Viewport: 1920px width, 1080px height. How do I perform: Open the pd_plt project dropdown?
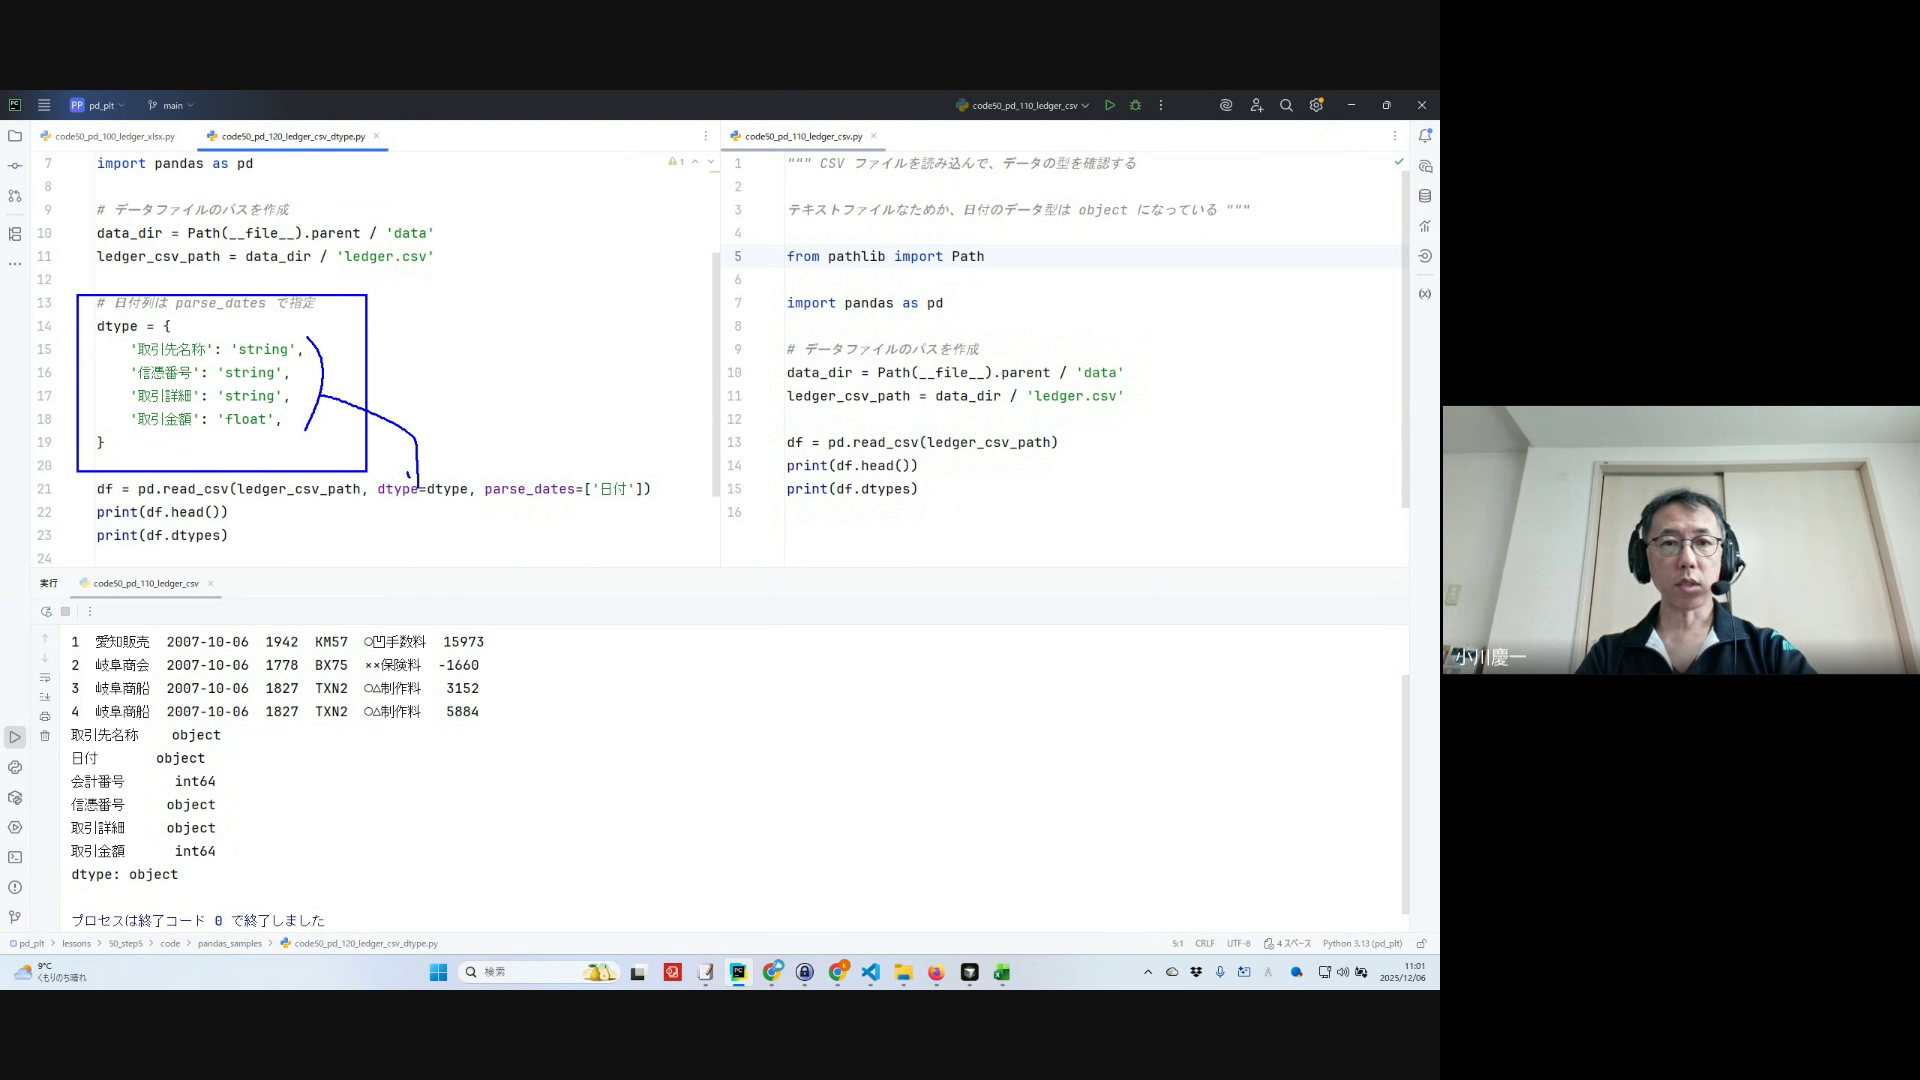[x=98, y=105]
